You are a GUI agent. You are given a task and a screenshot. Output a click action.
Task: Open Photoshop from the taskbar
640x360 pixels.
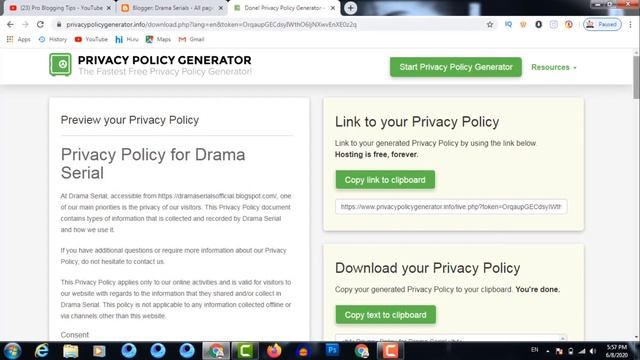tap(332, 351)
